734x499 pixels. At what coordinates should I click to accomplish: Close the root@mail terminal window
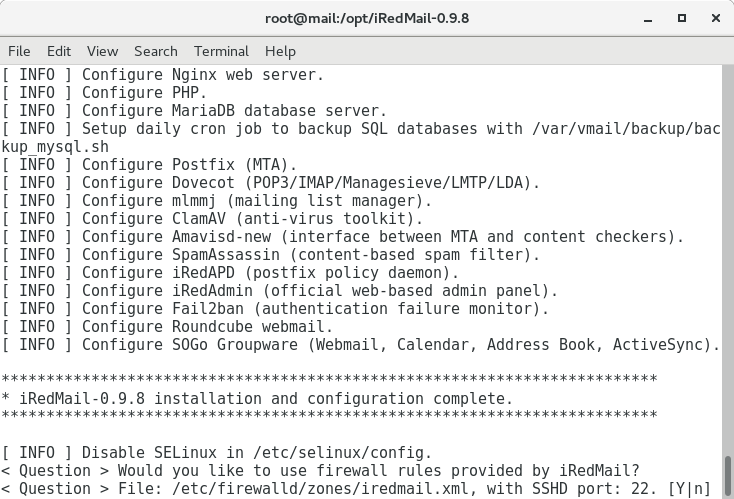pyautogui.click(x=716, y=18)
